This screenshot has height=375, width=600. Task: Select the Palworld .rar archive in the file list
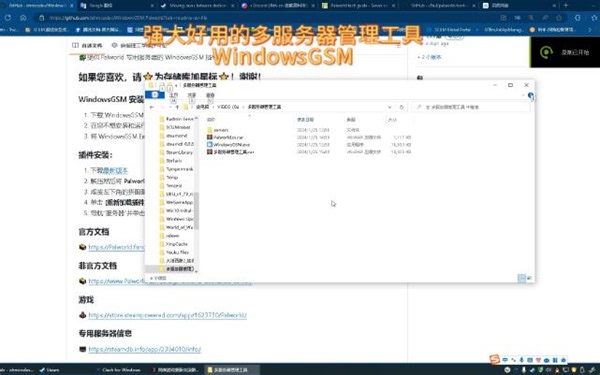[x=228, y=137]
